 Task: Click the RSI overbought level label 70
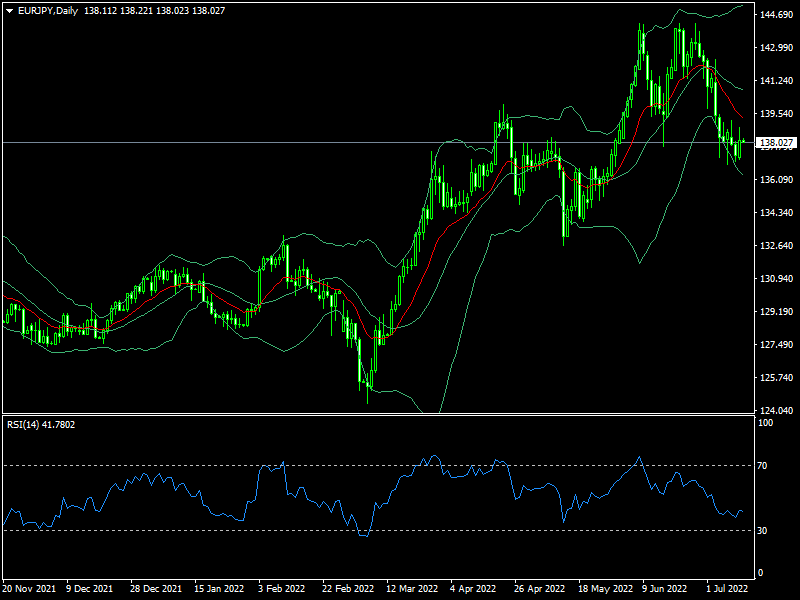(x=762, y=465)
